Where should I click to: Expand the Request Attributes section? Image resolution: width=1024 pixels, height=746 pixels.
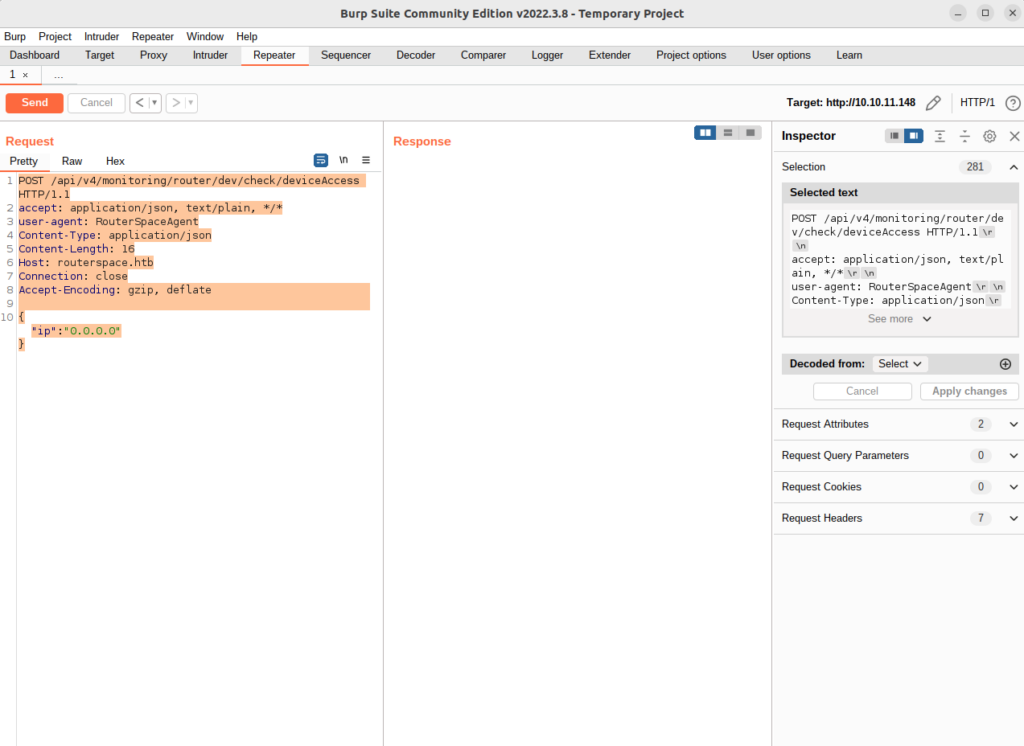[1014, 425]
